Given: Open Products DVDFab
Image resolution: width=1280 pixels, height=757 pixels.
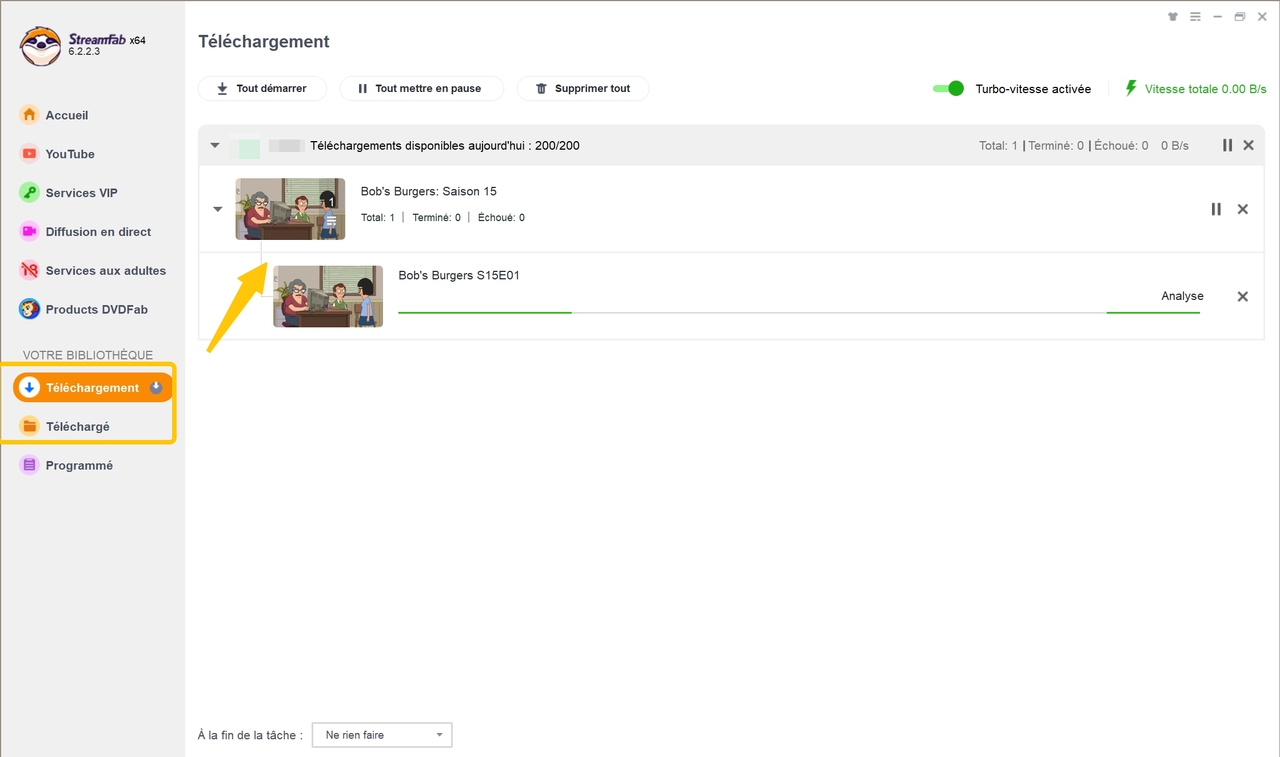Looking at the screenshot, I should (96, 310).
